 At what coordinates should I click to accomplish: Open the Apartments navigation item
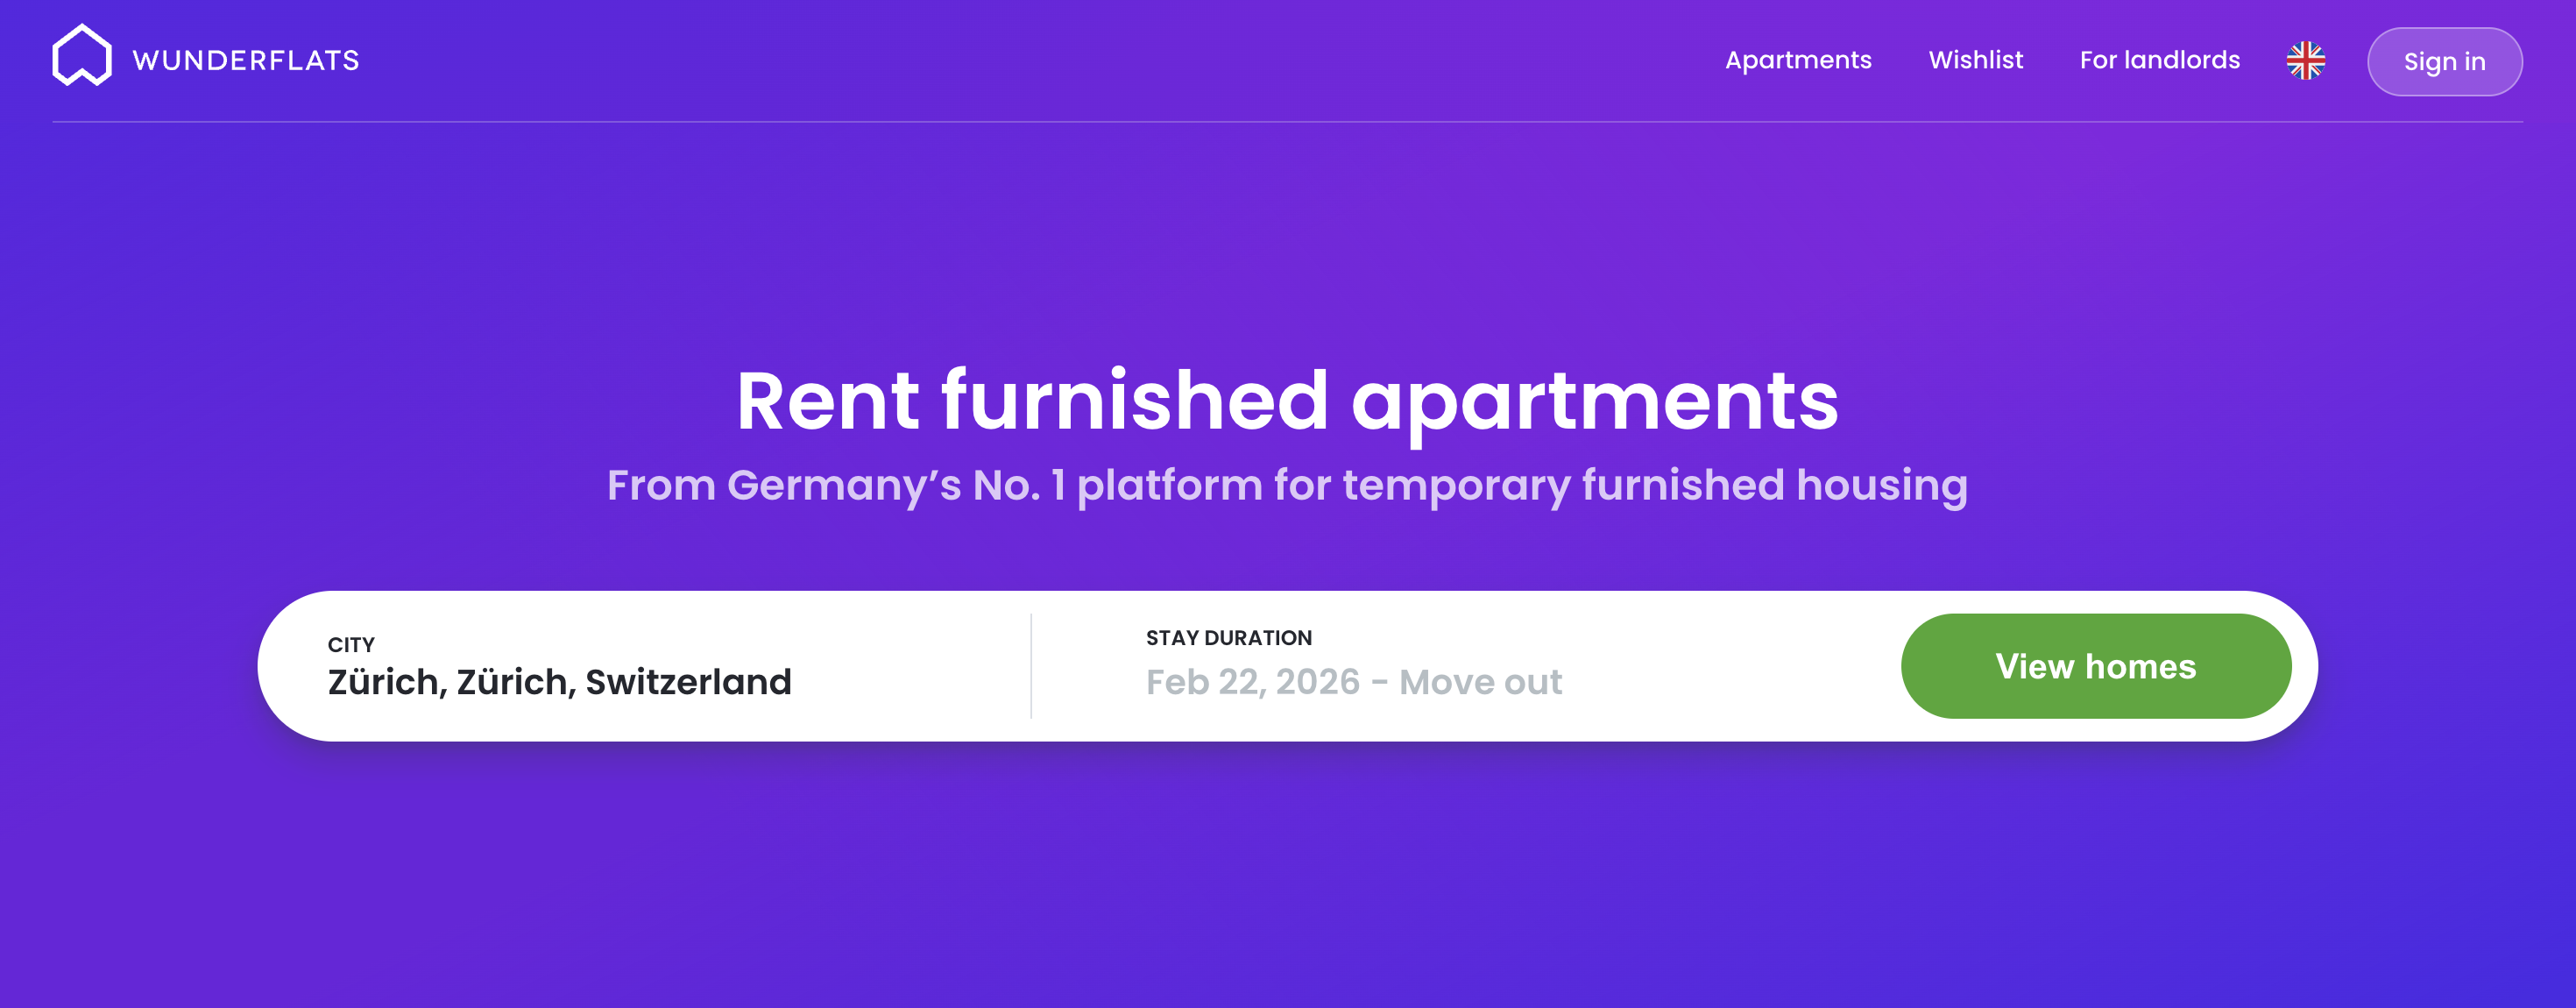pyautogui.click(x=1798, y=60)
